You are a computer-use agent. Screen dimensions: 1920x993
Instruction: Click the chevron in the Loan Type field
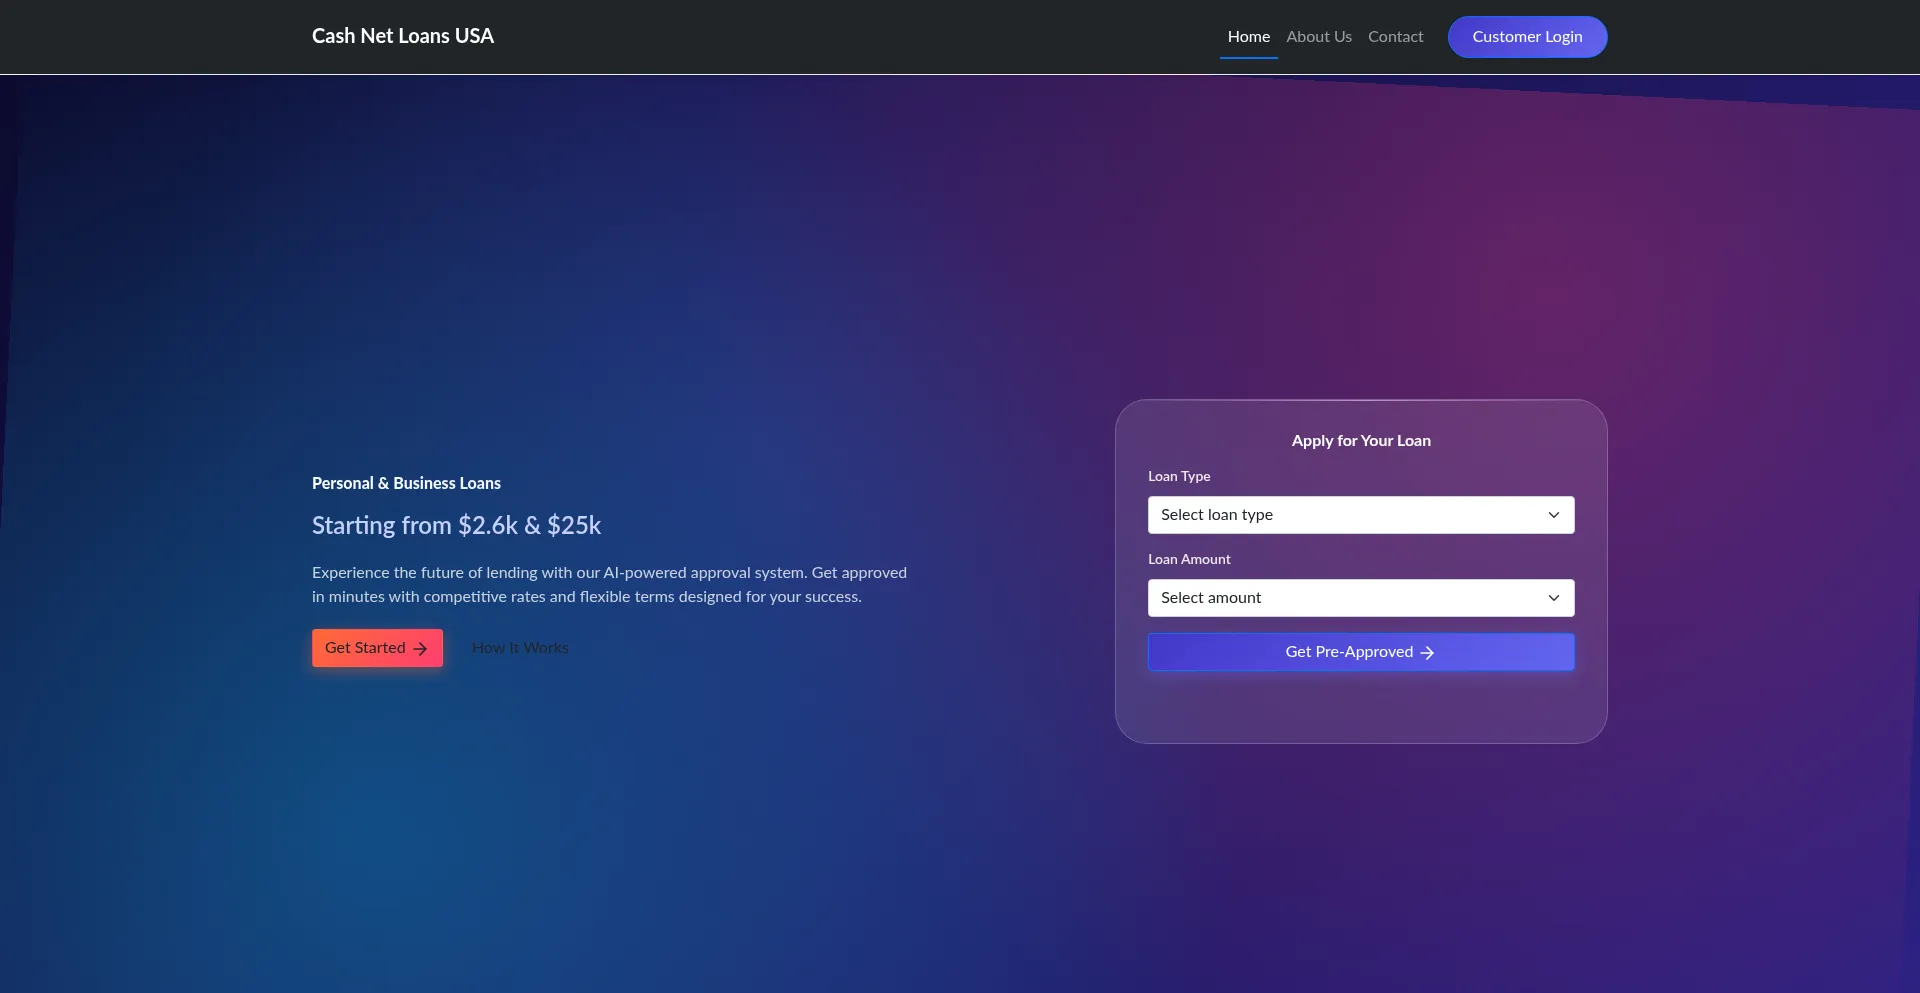tap(1554, 515)
